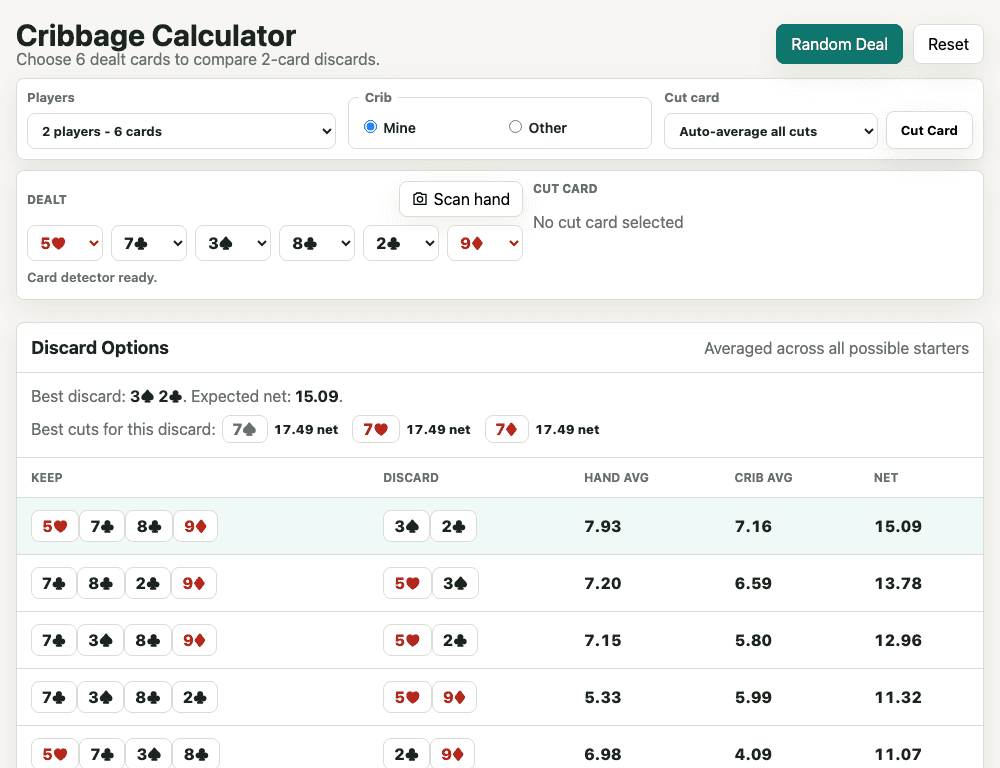Click discarded 5 of hearts in the 12.96 row

tap(407, 640)
